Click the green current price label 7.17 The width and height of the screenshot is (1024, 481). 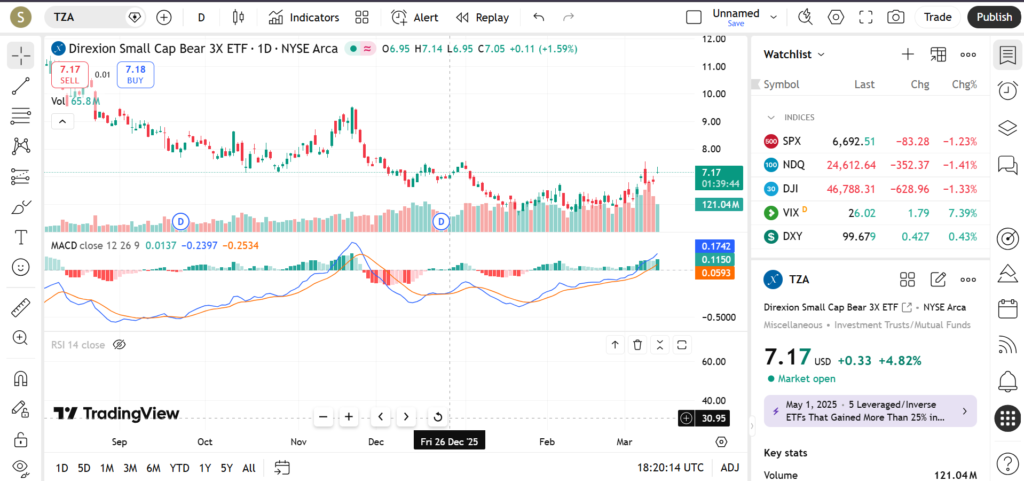click(x=712, y=172)
